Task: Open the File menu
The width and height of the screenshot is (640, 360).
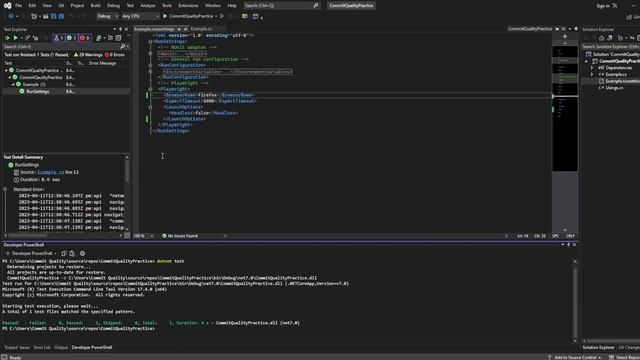Action: coord(19,6)
